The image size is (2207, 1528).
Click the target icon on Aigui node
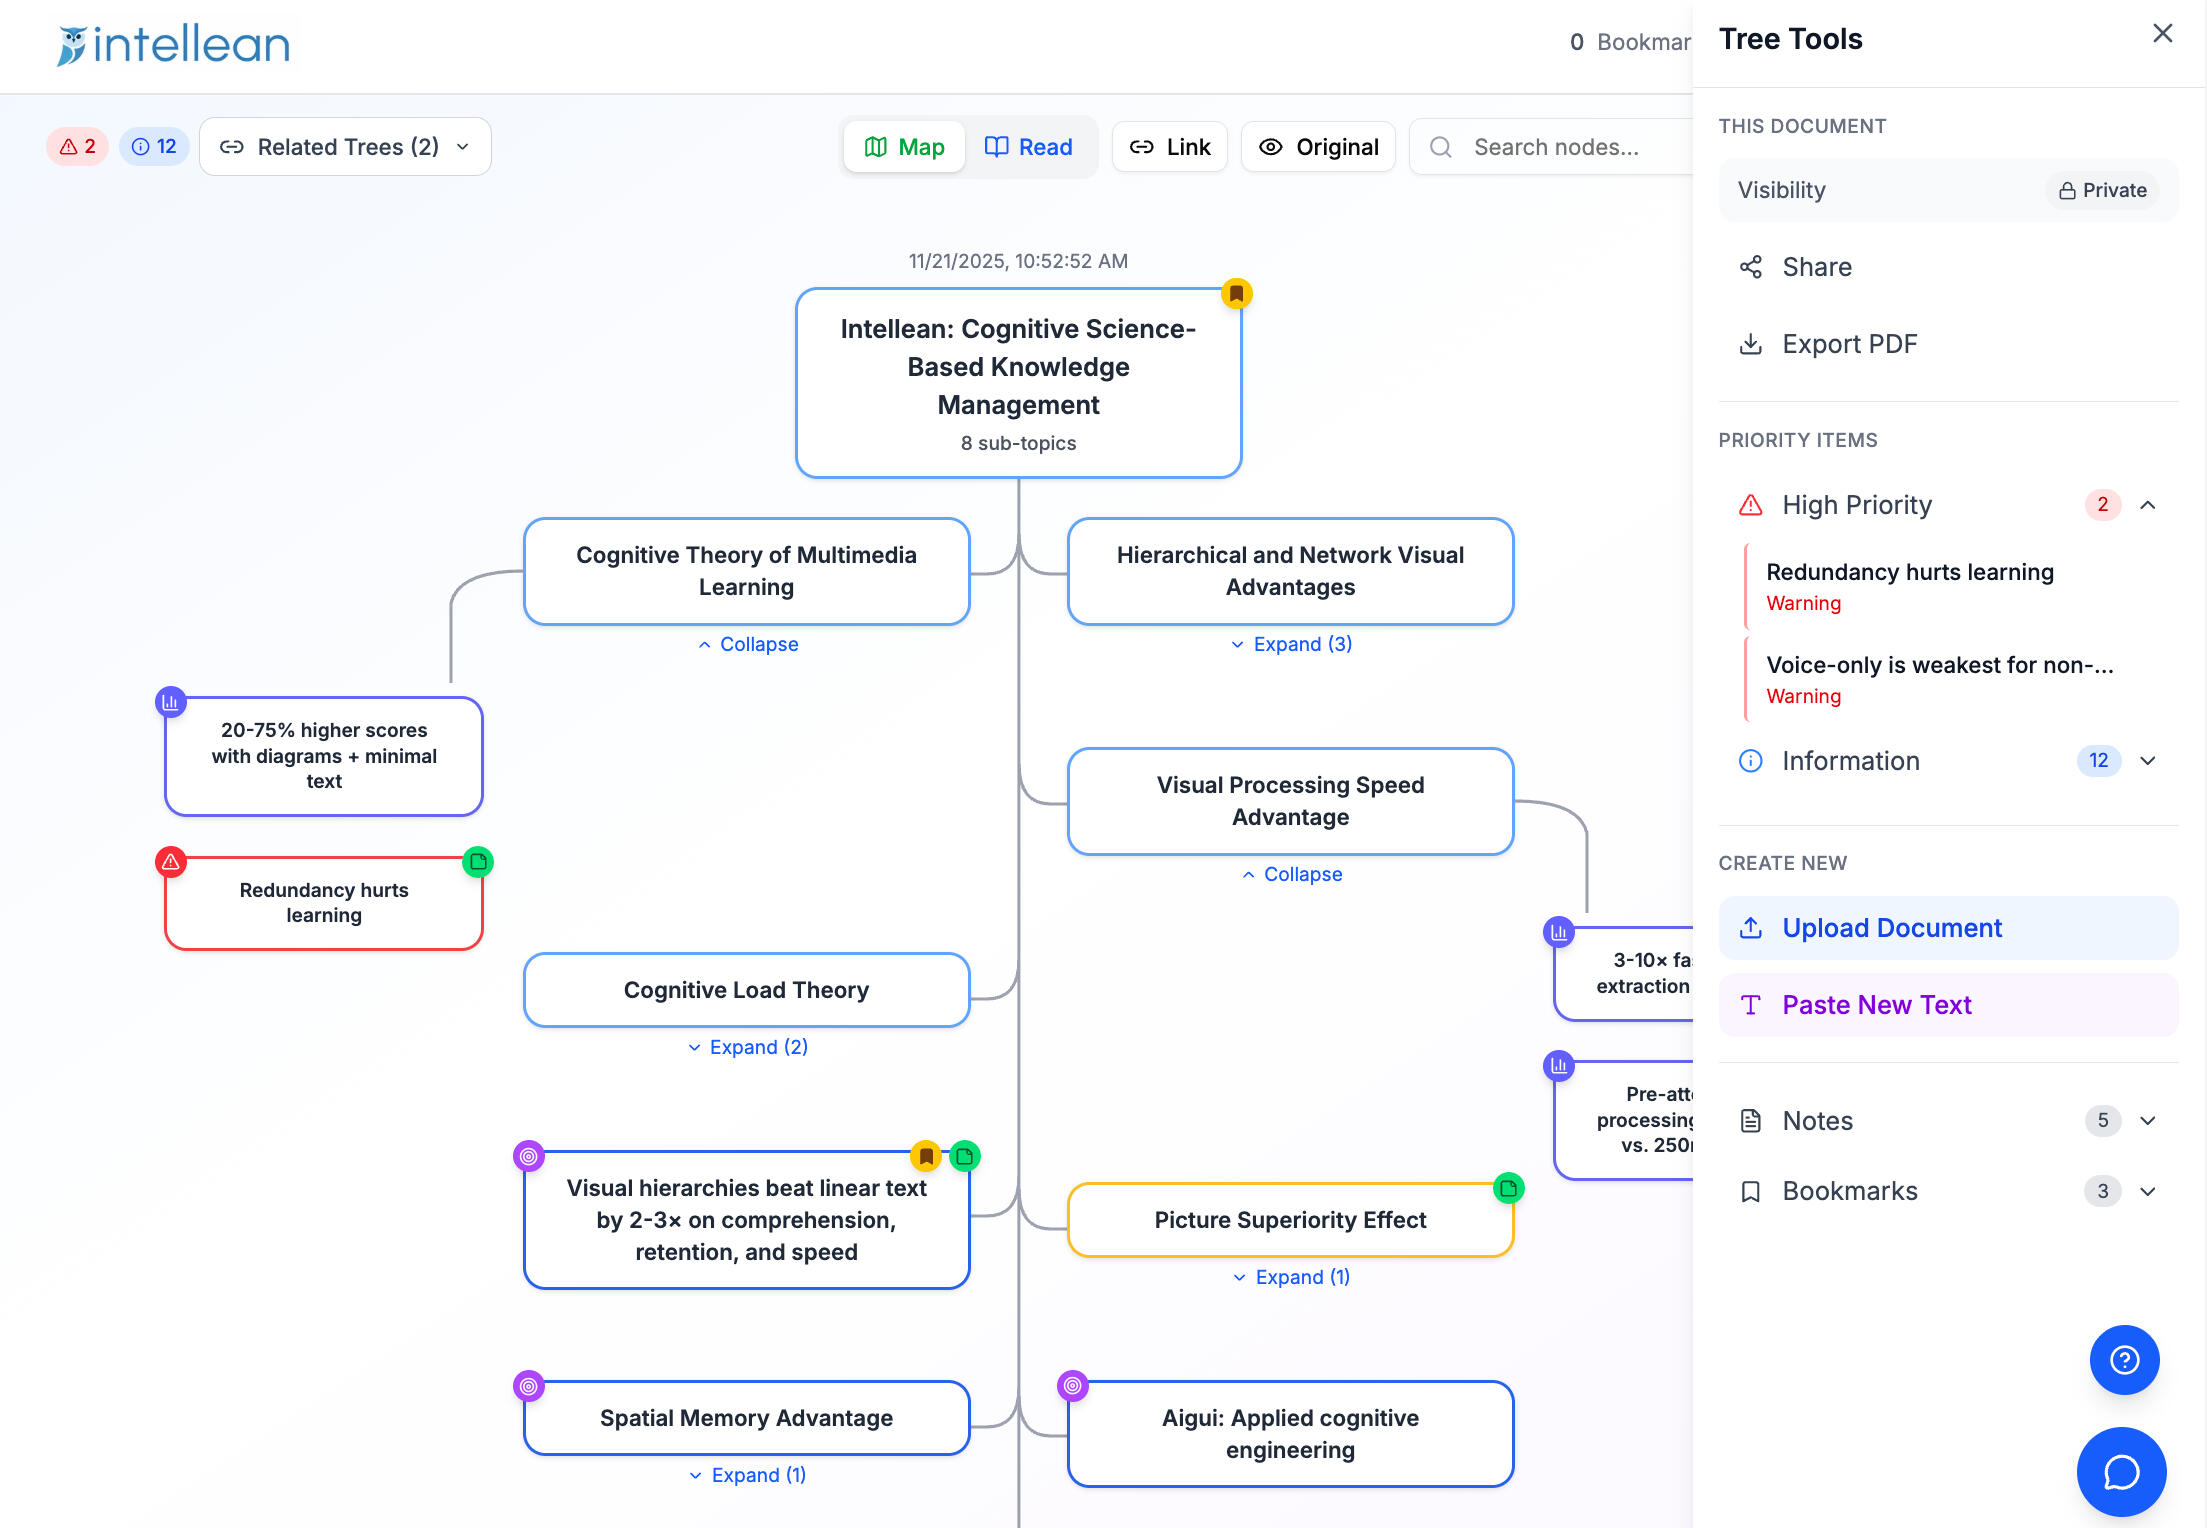(x=1073, y=1386)
